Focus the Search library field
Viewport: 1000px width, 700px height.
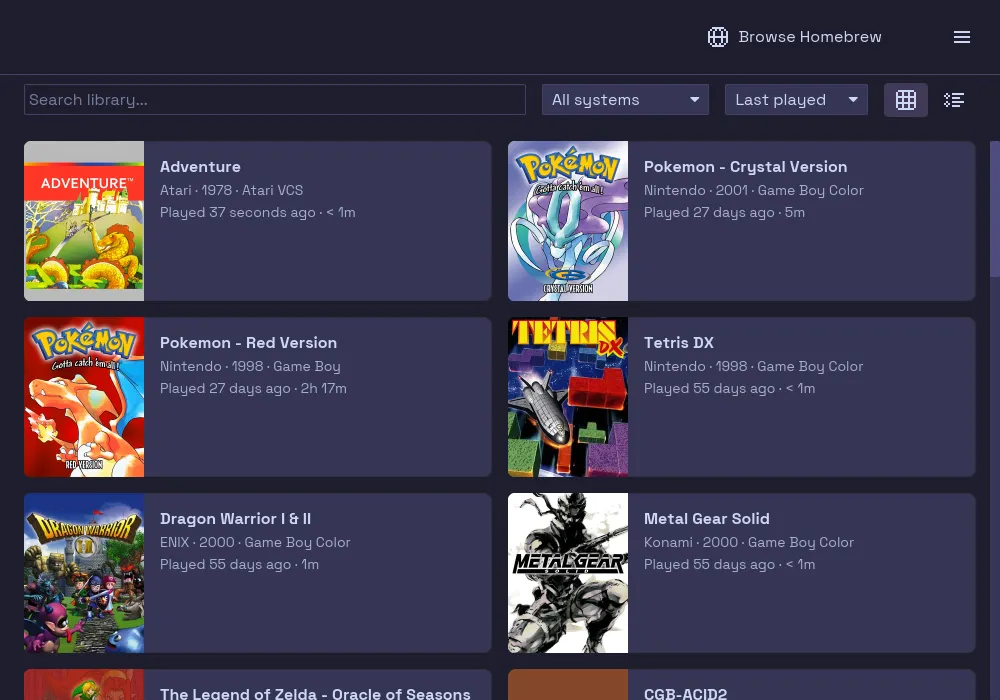[275, 99]
